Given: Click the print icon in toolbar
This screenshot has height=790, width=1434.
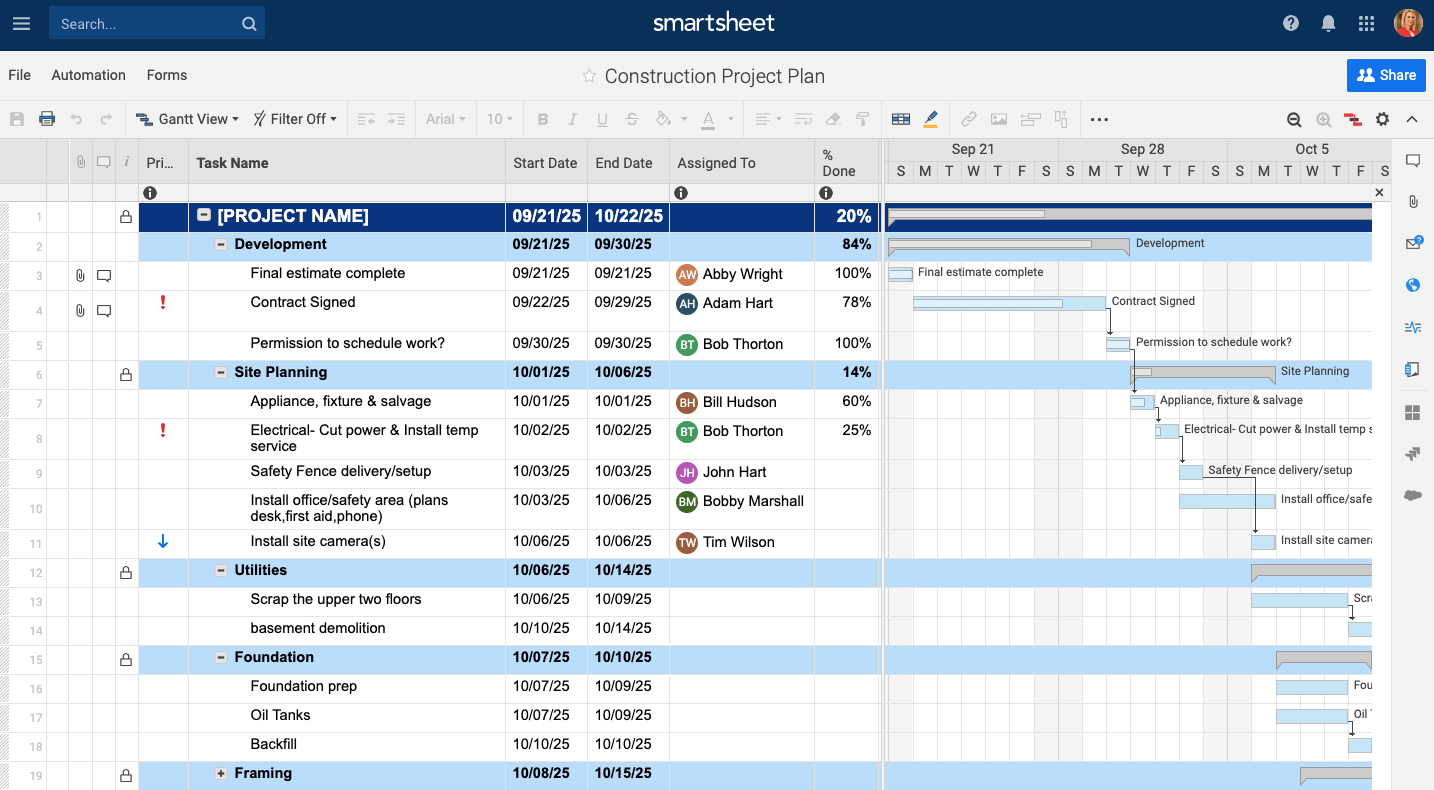Looking at the screenshot, I should pyautogui.click(x=47, y=119).
